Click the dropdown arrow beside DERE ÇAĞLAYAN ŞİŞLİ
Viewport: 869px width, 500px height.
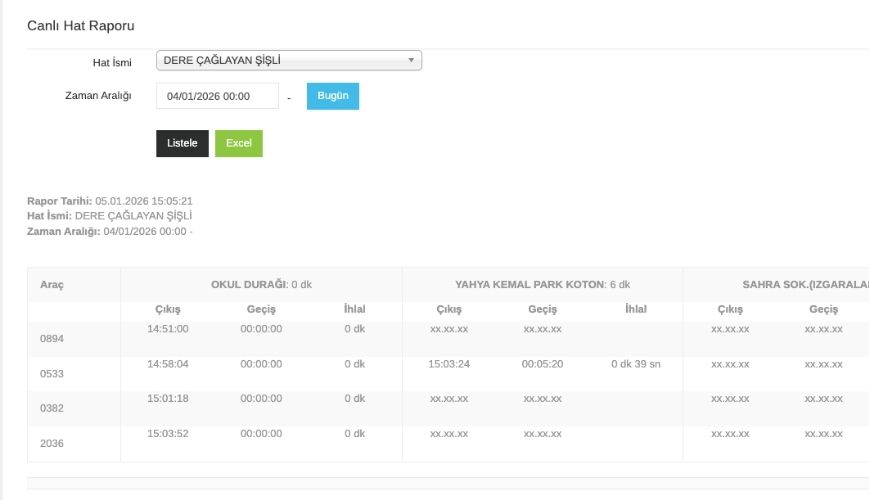(x=411, y=61)
